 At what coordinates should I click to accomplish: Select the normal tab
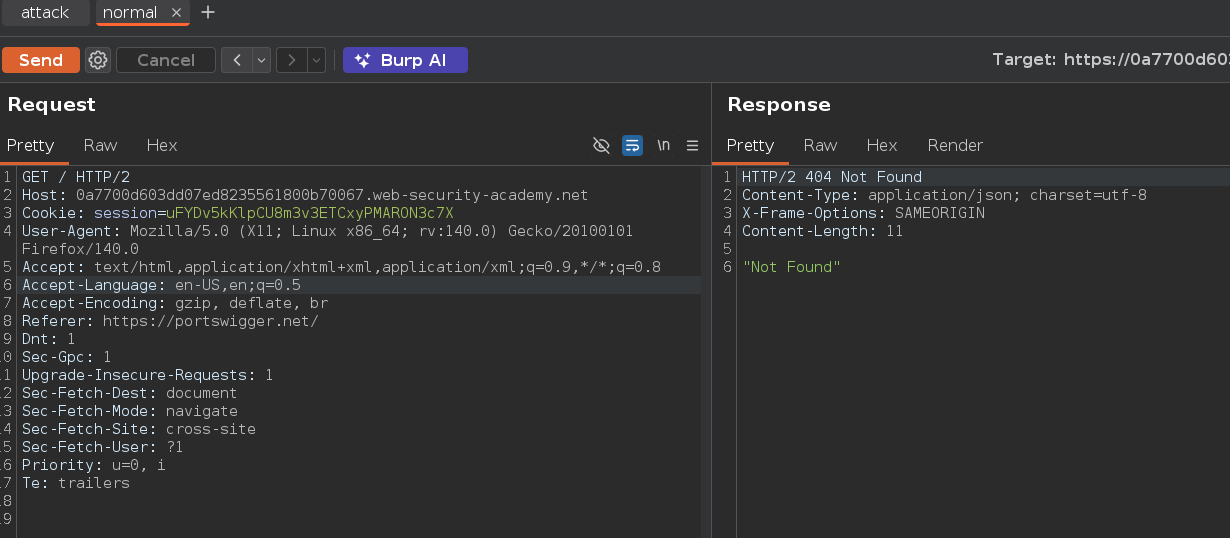pos(130,13)
